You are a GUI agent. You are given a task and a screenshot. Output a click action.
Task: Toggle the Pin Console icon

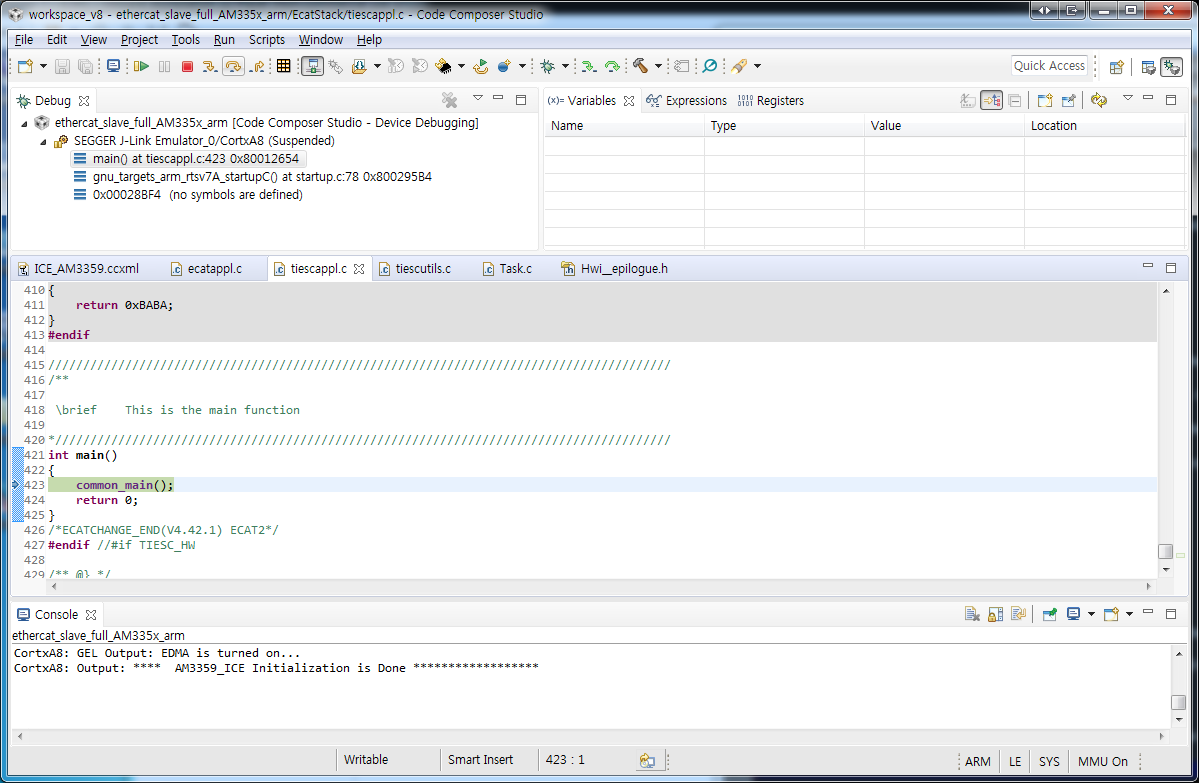pyautogui.click(x=1049, y=613)
